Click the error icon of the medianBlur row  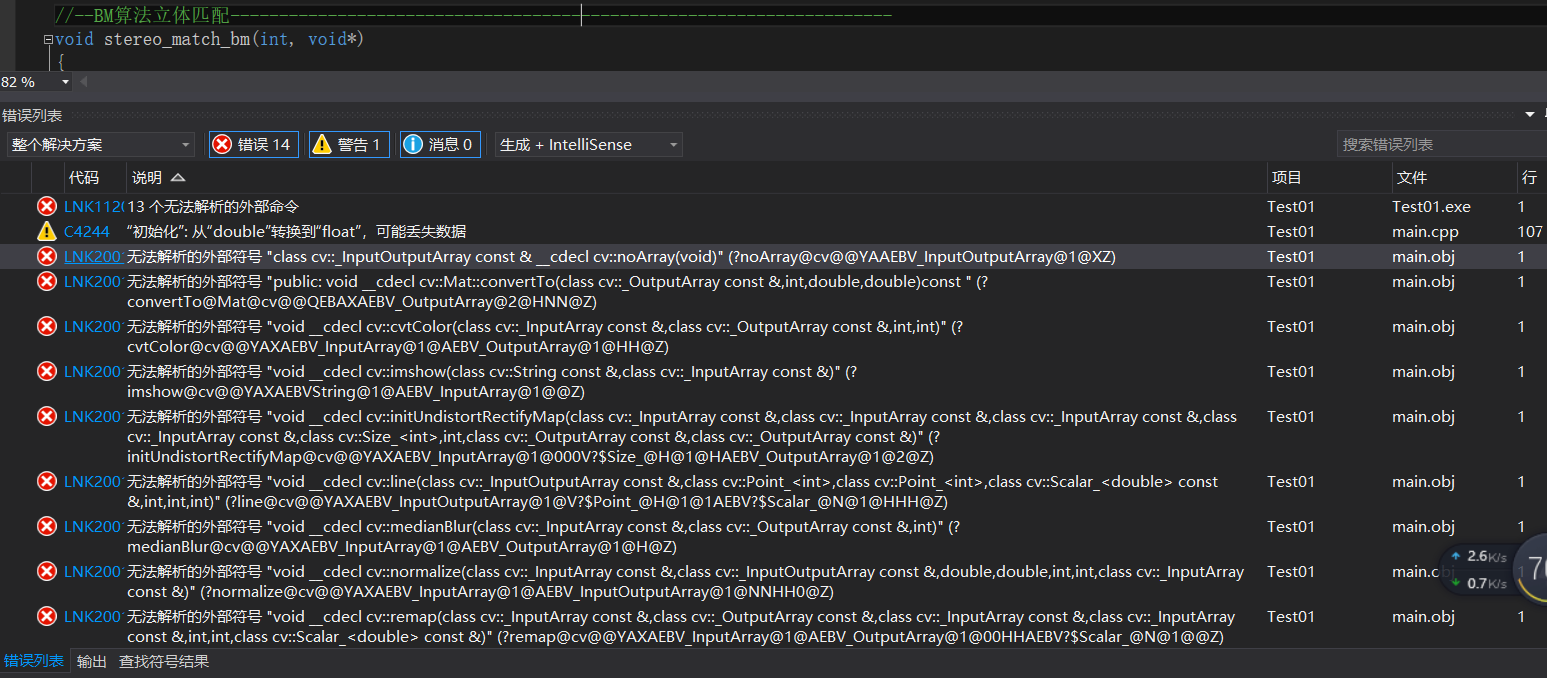click(x=46, y=527)
